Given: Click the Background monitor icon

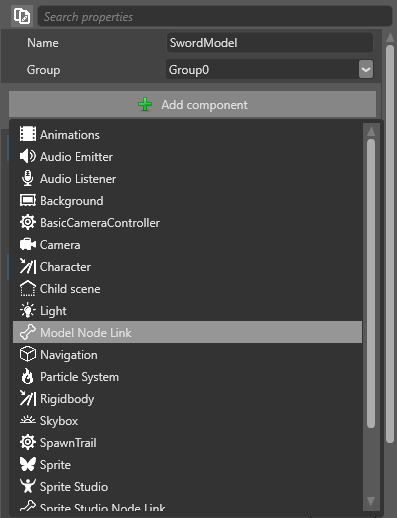Looking at the screenshot, I should pyautogui.click(x=28, y=200).
